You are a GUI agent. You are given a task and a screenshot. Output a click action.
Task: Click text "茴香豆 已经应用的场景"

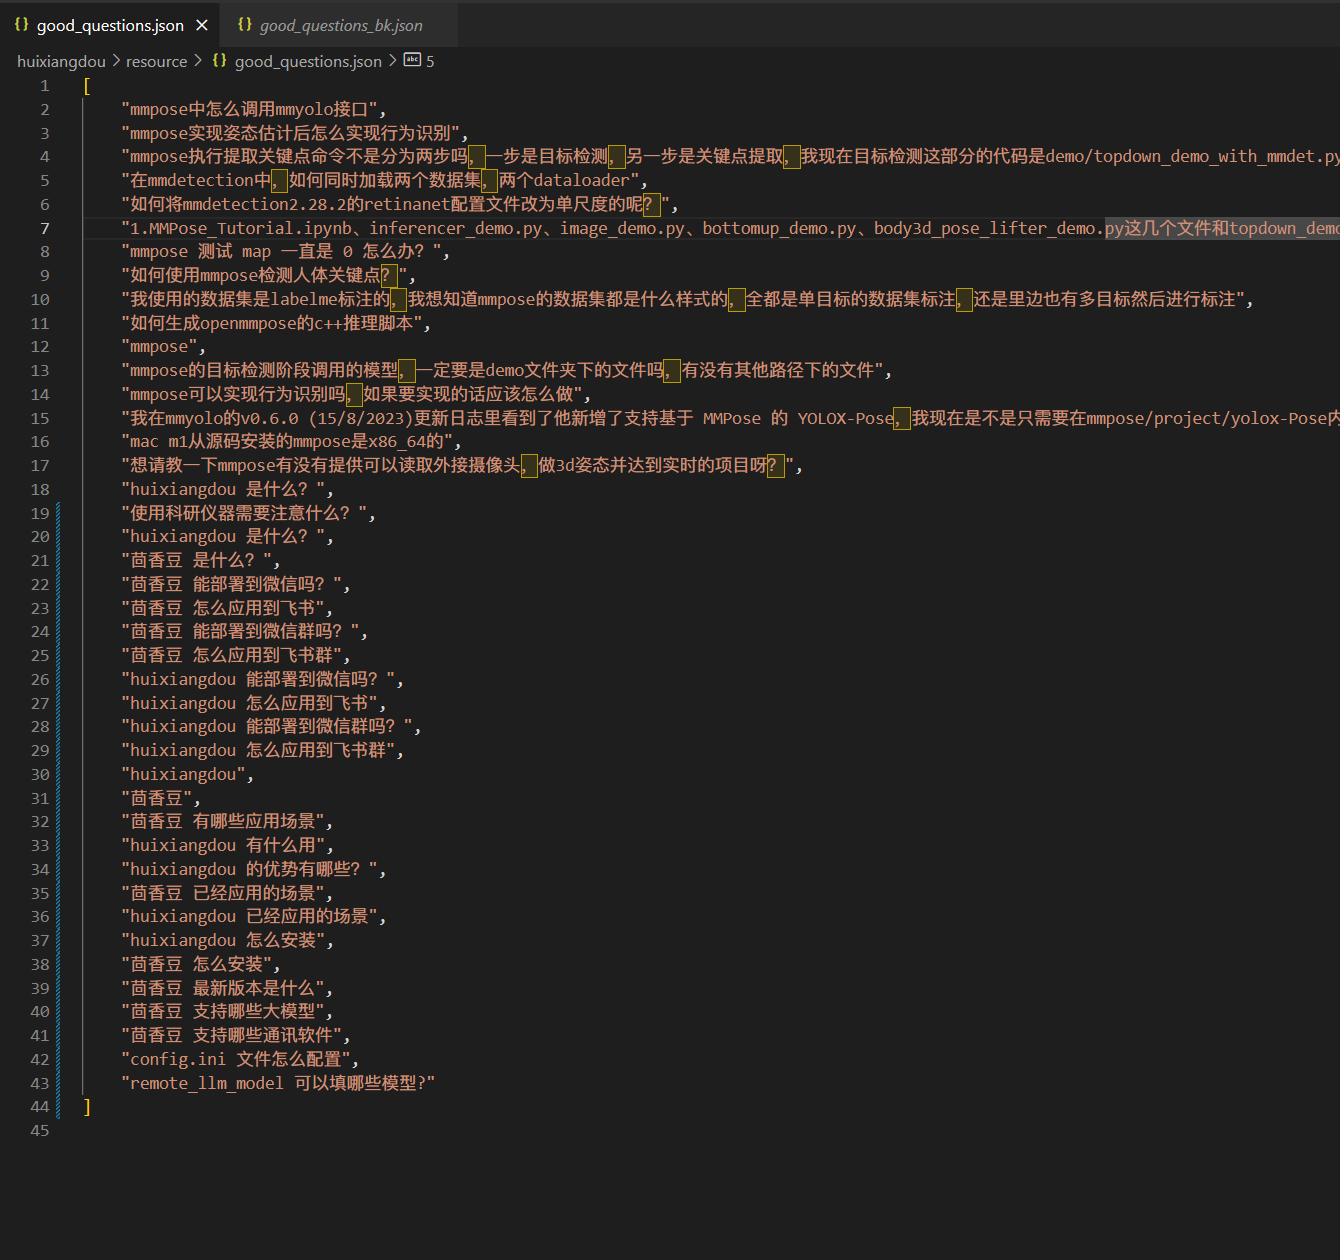pos(227,894)
